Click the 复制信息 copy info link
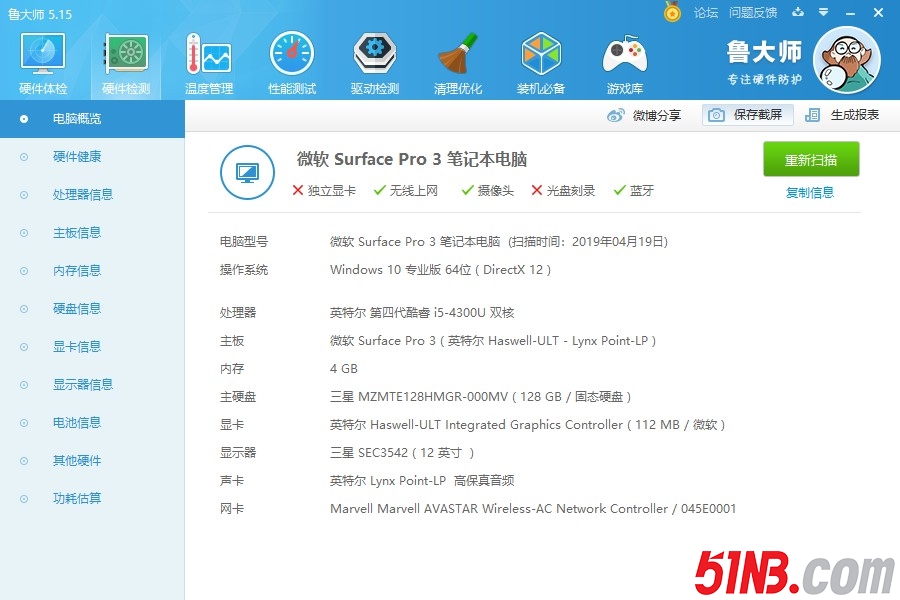900x600 pixels. tap(810, 193)
